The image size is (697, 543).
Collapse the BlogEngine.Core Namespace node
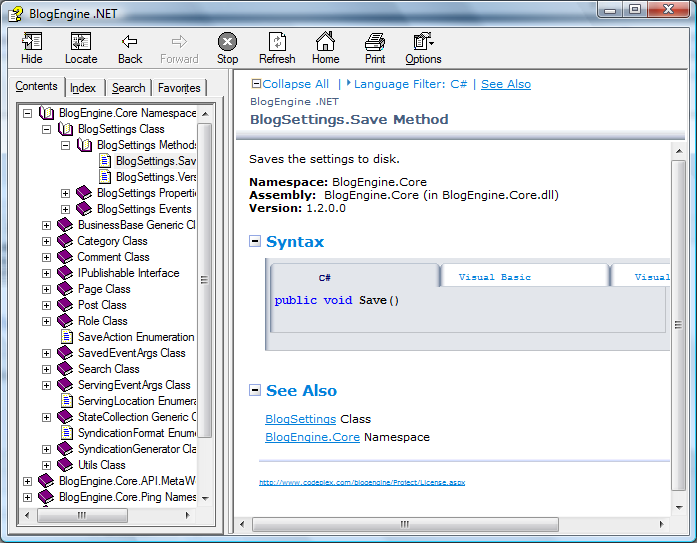(28, 113)
